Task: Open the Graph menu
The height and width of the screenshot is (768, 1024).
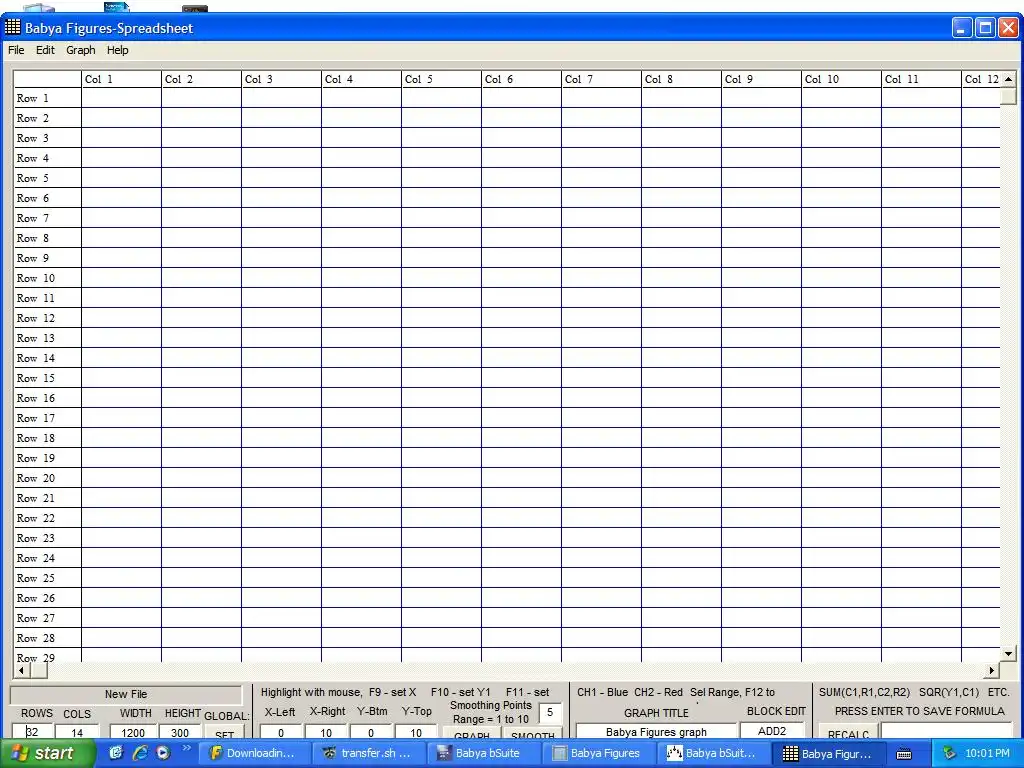Action: 80,50
